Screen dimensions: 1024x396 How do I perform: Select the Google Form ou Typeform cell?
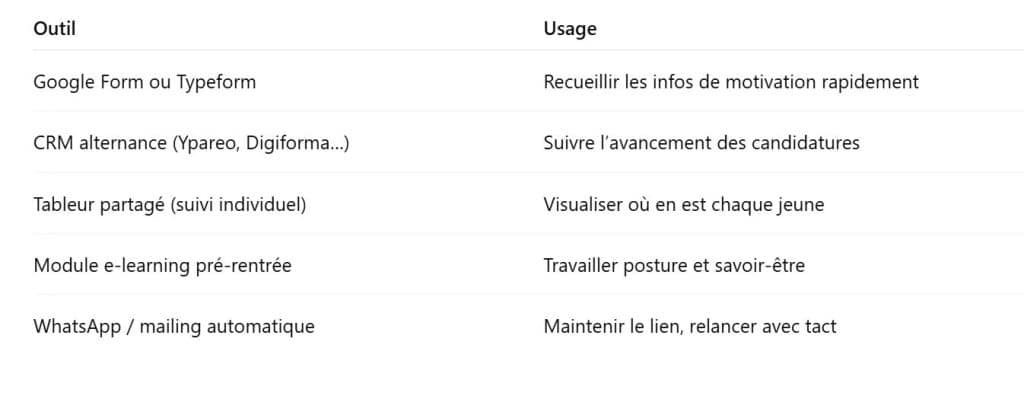click(144, 82)
